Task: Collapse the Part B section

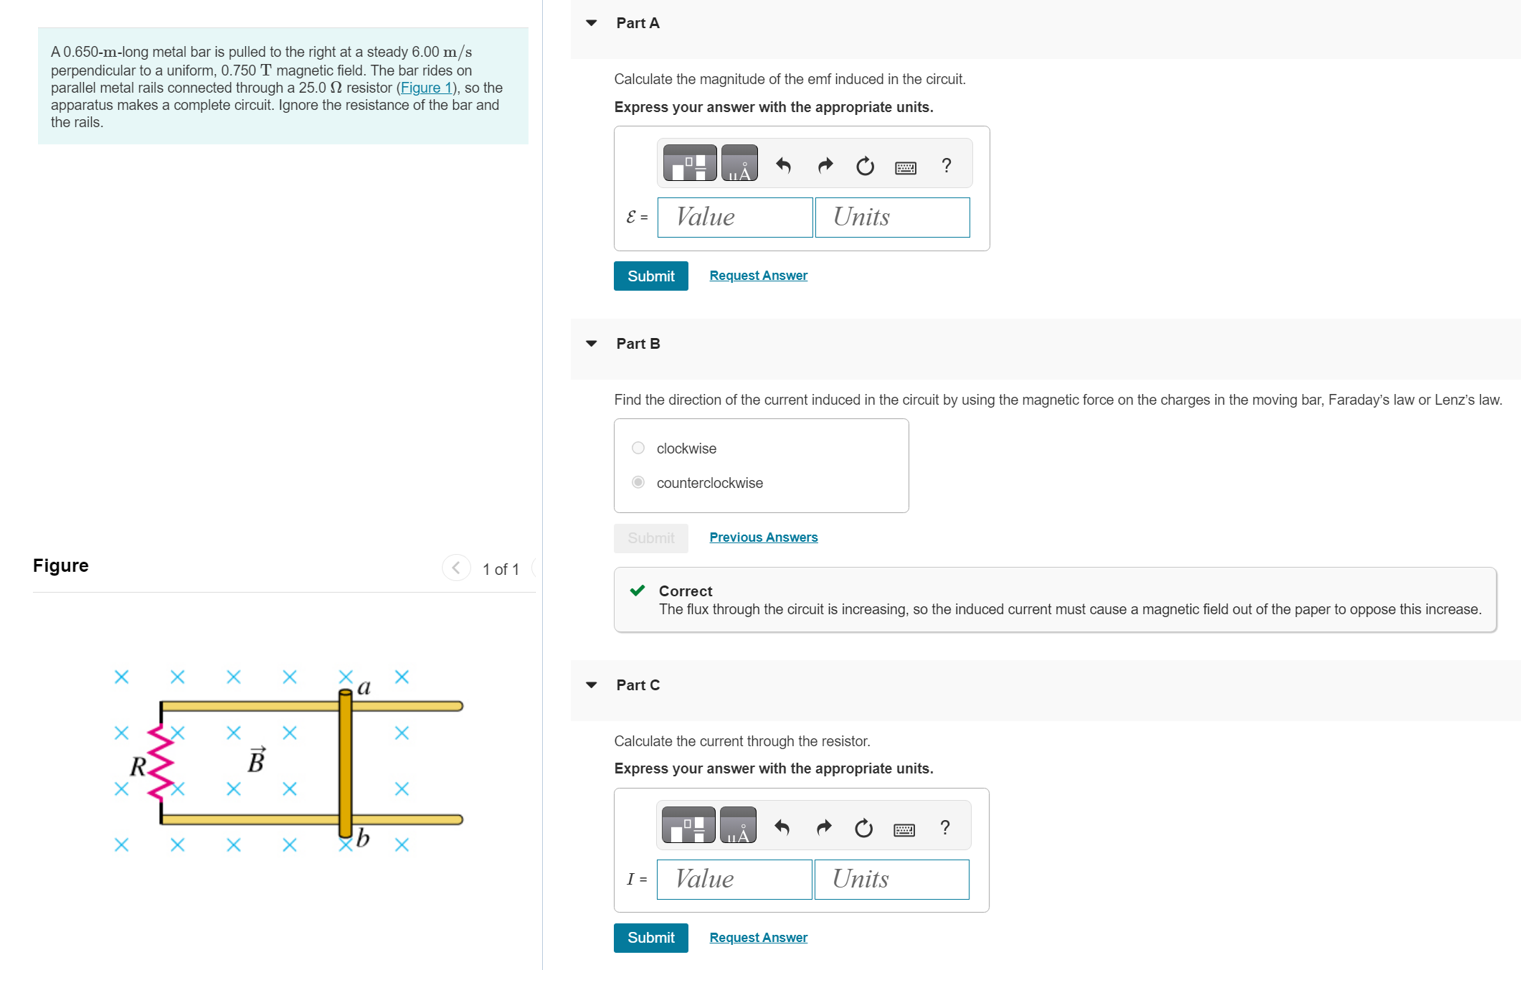Action: pos(590,343)
